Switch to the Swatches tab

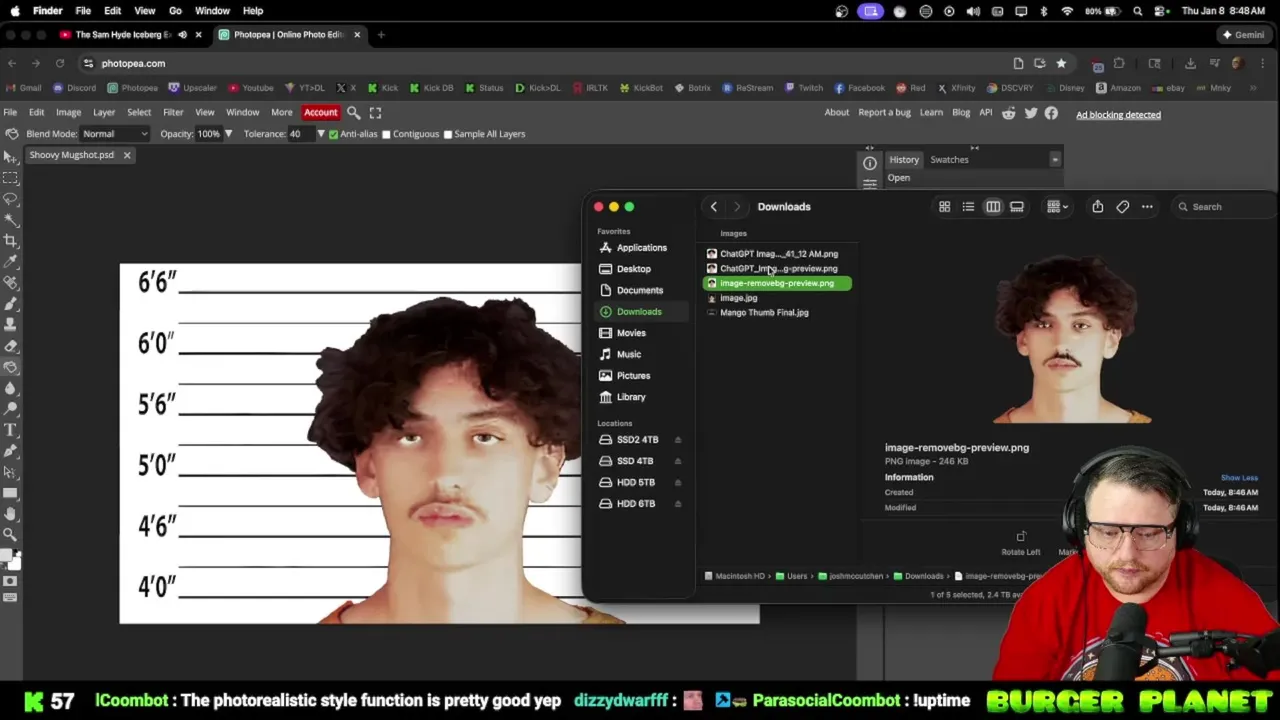949,160
